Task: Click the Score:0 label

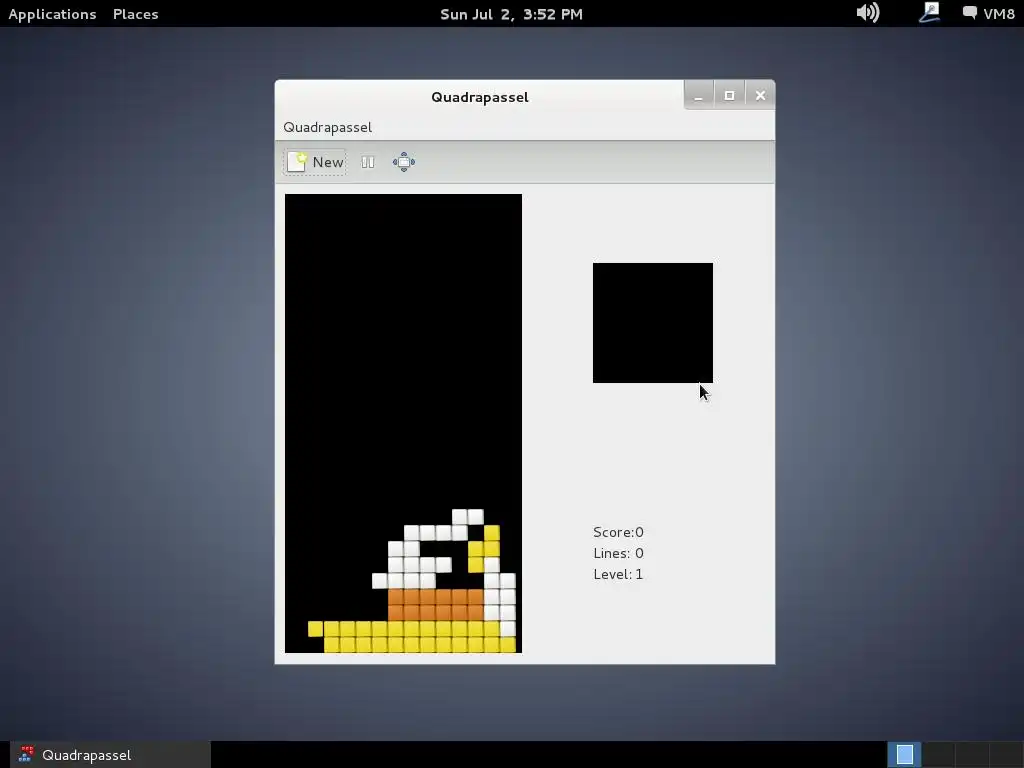Action: coord(618,532)
